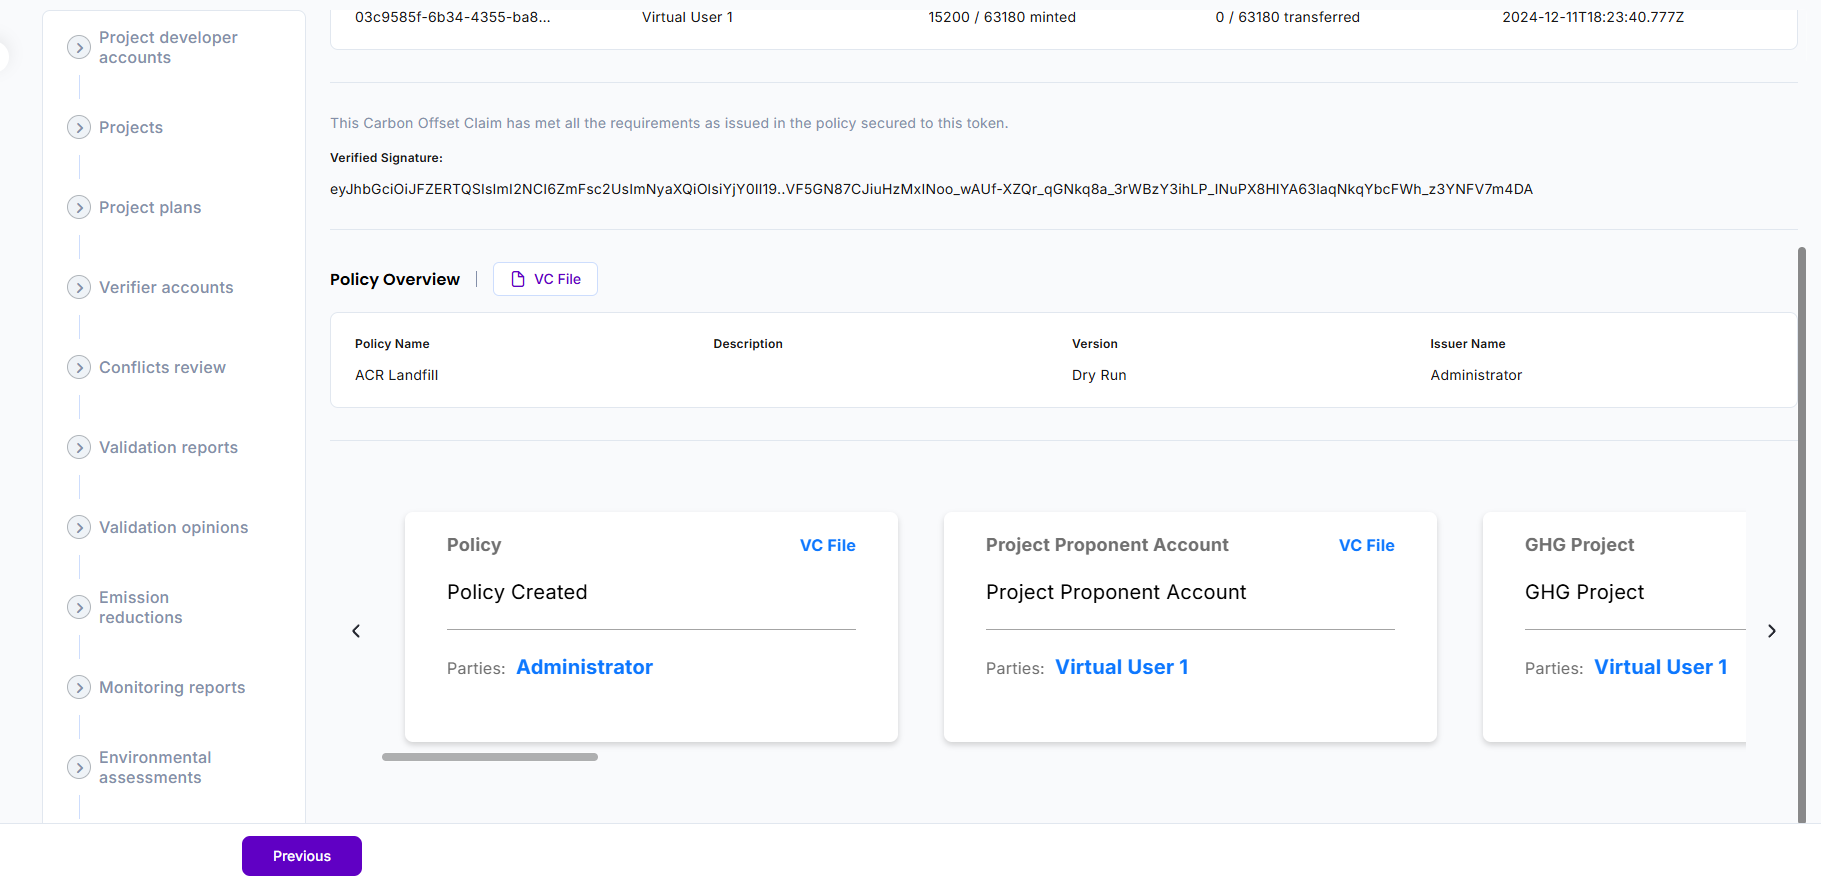Select the Monitoring reports step icon
1821x882 pixels.
coord(79,687)
